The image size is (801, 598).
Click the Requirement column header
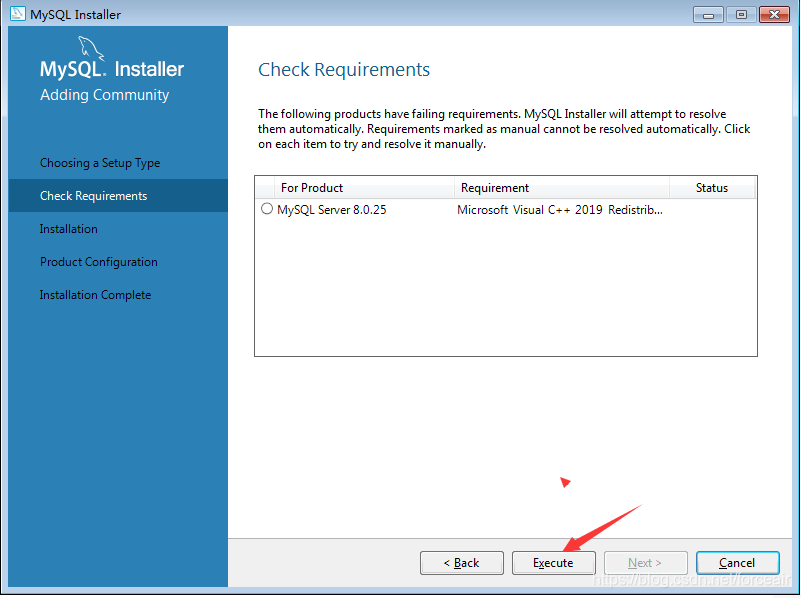click(561, 188)
